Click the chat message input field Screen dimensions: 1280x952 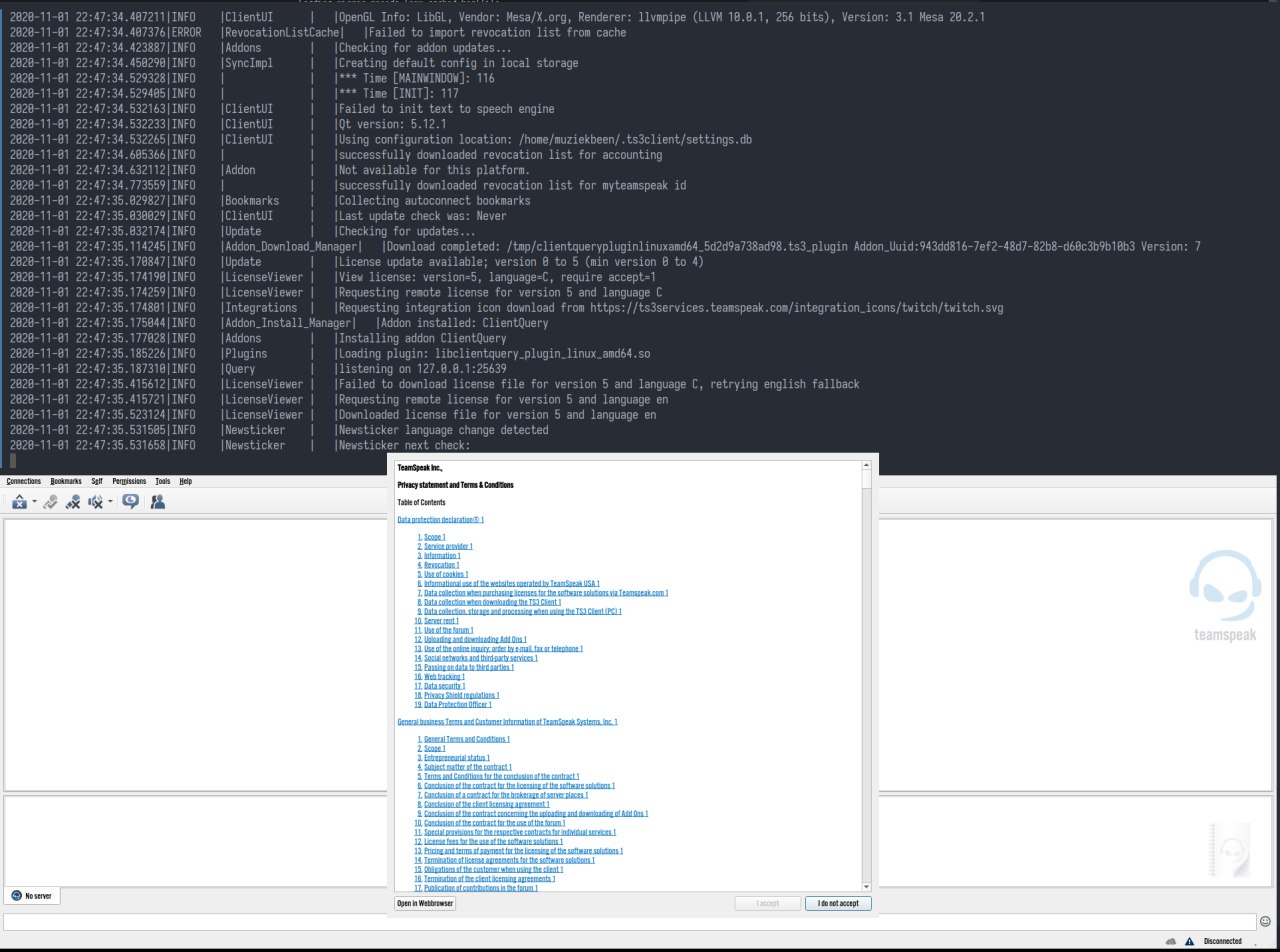(x=628, y=922)
